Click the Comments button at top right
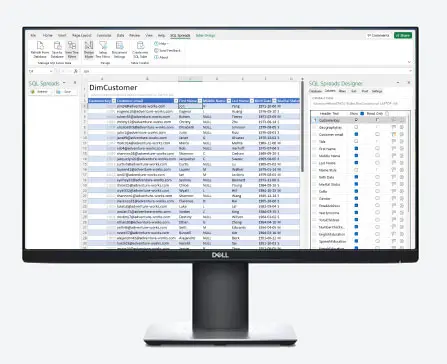Image resolution: width=447 pixels, height=364 pixels. [x=378, y=35]
